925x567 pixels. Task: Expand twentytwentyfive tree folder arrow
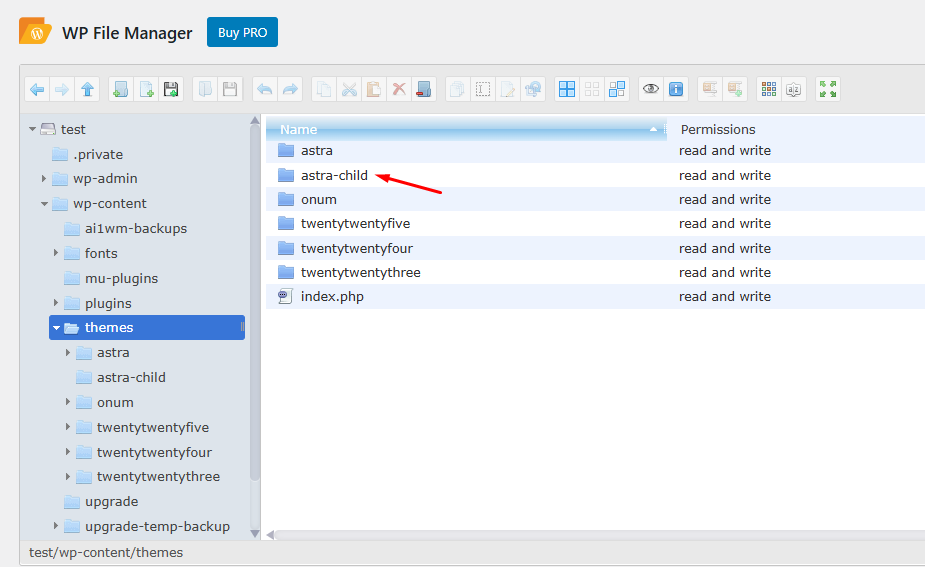(x=68, y=427)
